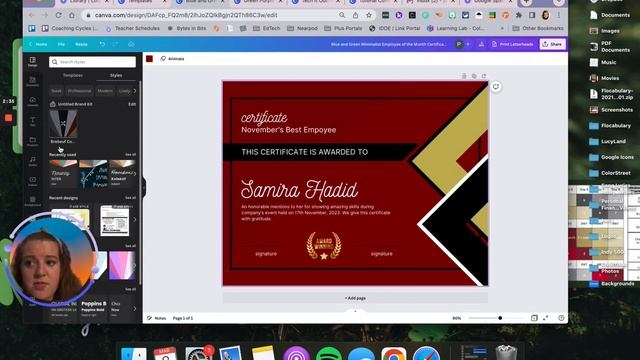Open Chrome extensions puzzle icon

coord(519,15)
